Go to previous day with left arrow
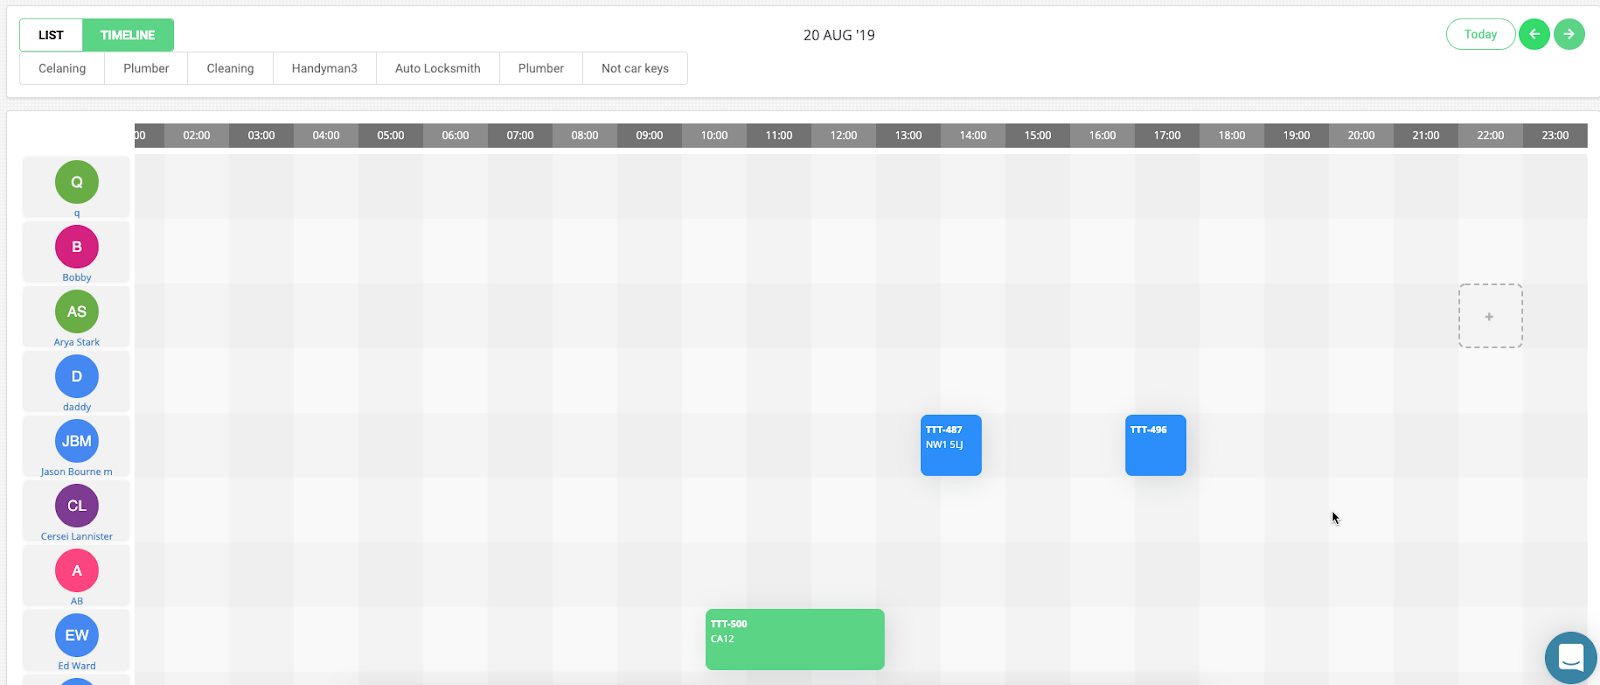The height and width of the screenshot is (685, 1600). click(1534, 34)
